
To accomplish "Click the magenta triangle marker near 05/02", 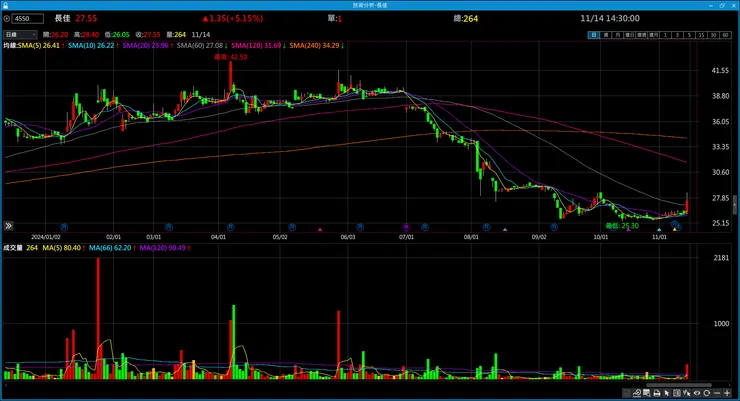I will point(320,230).
